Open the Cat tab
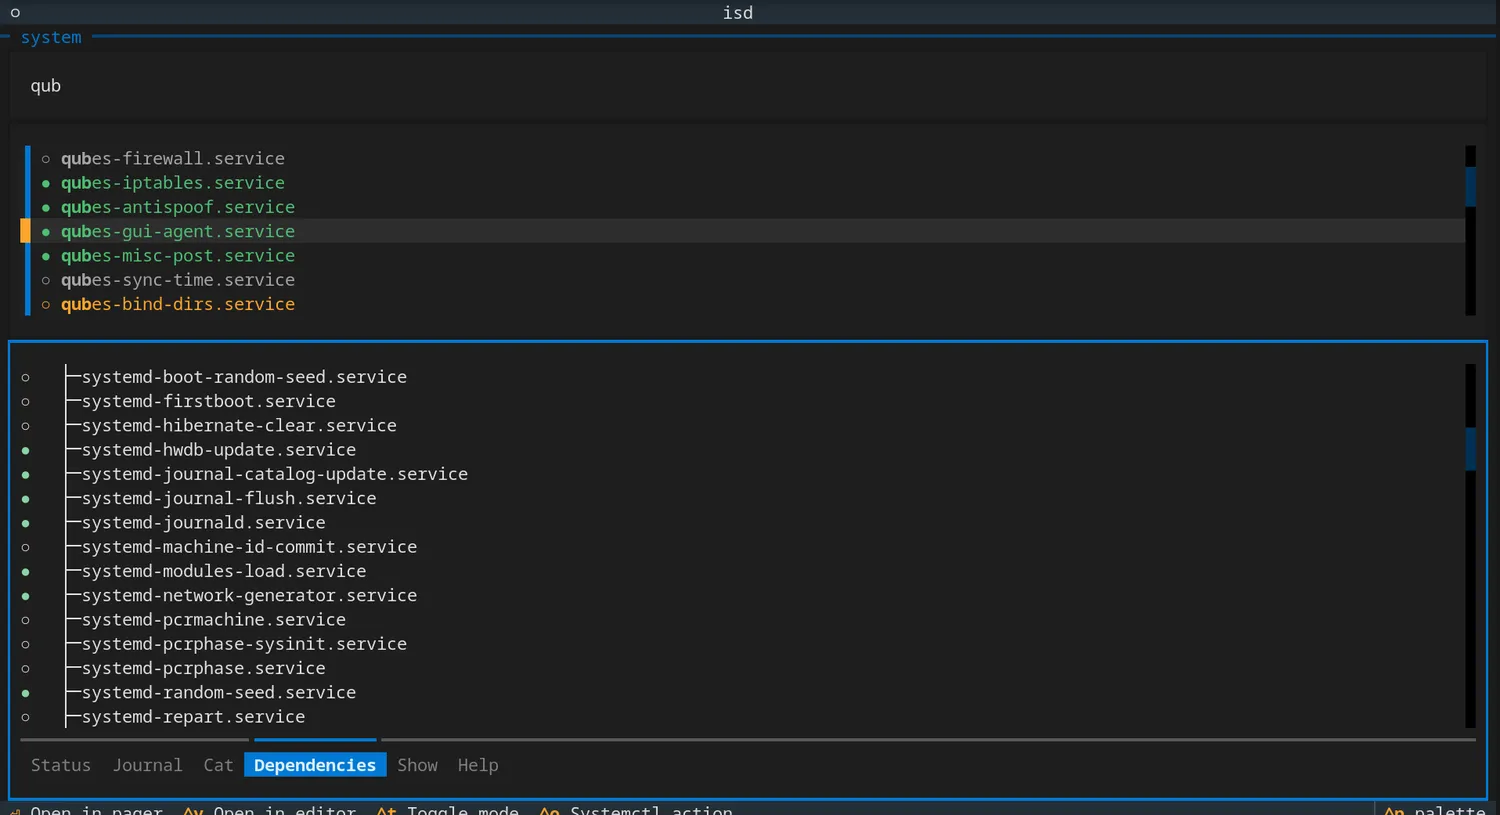This screenshot has height=815, width=1500. [x=218, y=765]
